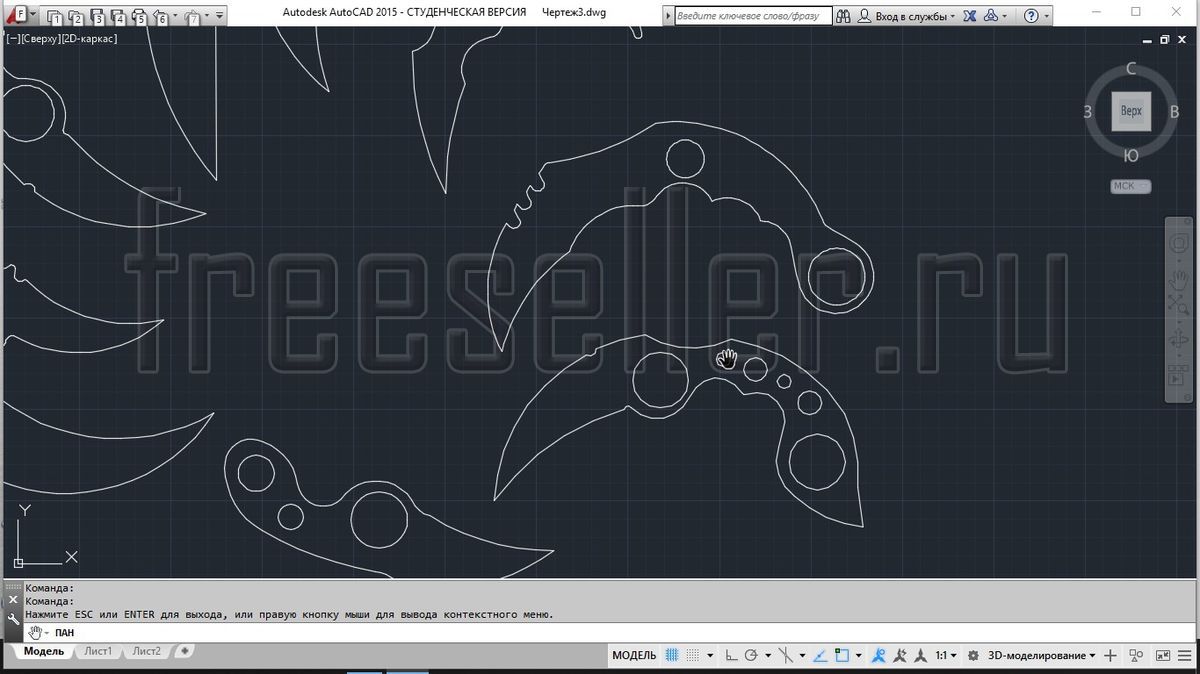This screenshot has height=674, width=1200.
Task: Toggle ortho mode in status bar
Action: 732,656
